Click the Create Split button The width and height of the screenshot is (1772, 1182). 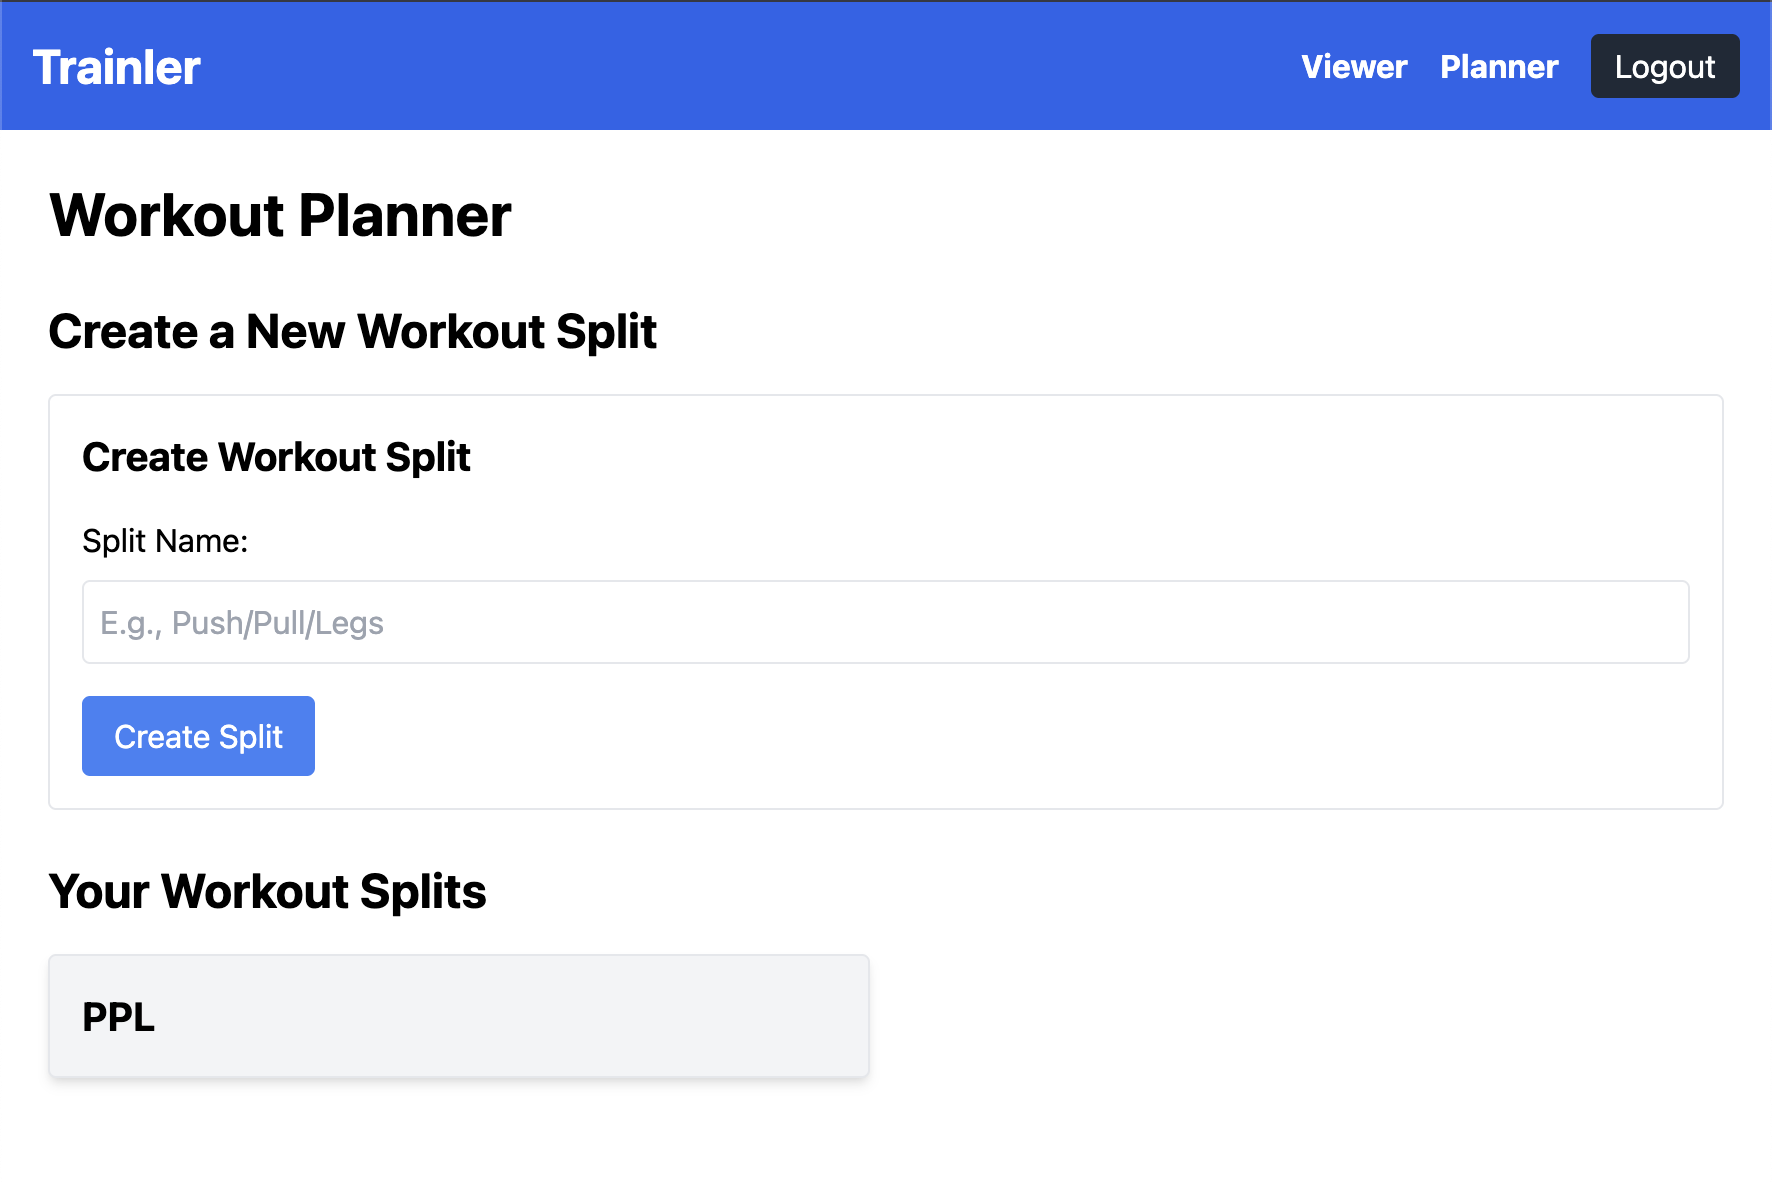pyautogui.click(x=197, y=735)
